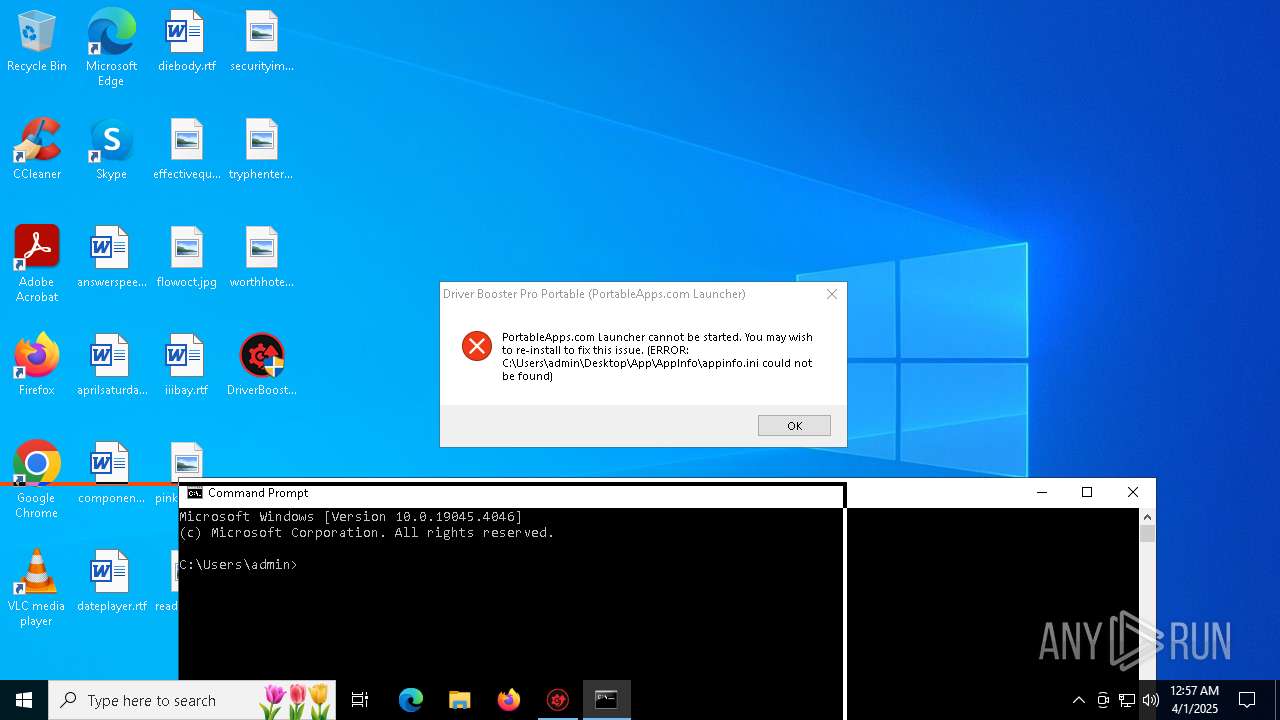1280x720 pixels.
Task: Select the answerspee... Word document icon
Action: (x=111, y=257)
